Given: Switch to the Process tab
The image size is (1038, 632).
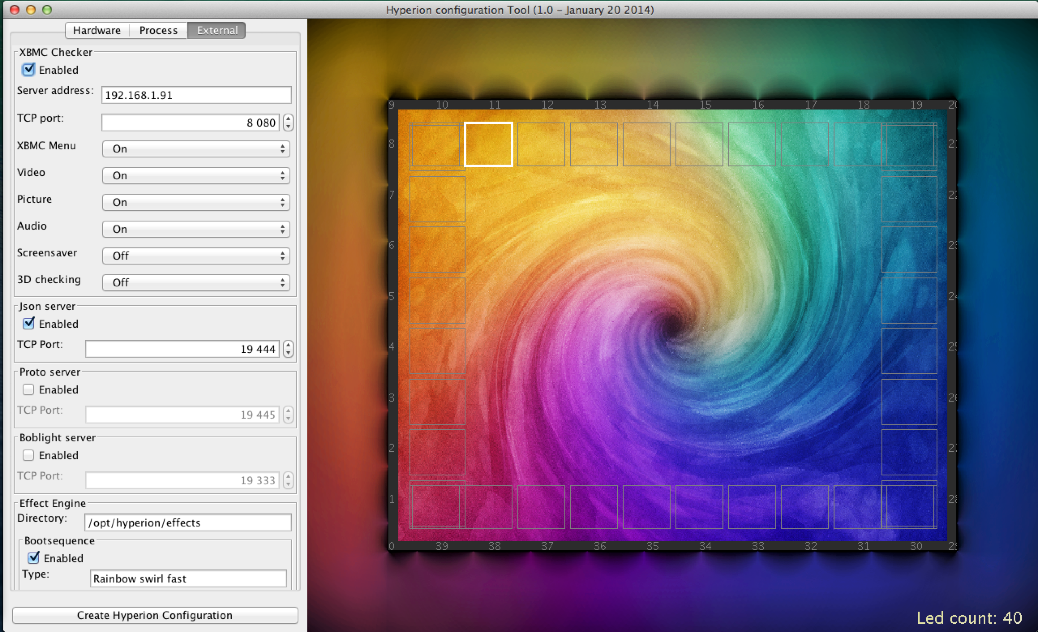Looking at the screenshot, I should pos(158,30).
